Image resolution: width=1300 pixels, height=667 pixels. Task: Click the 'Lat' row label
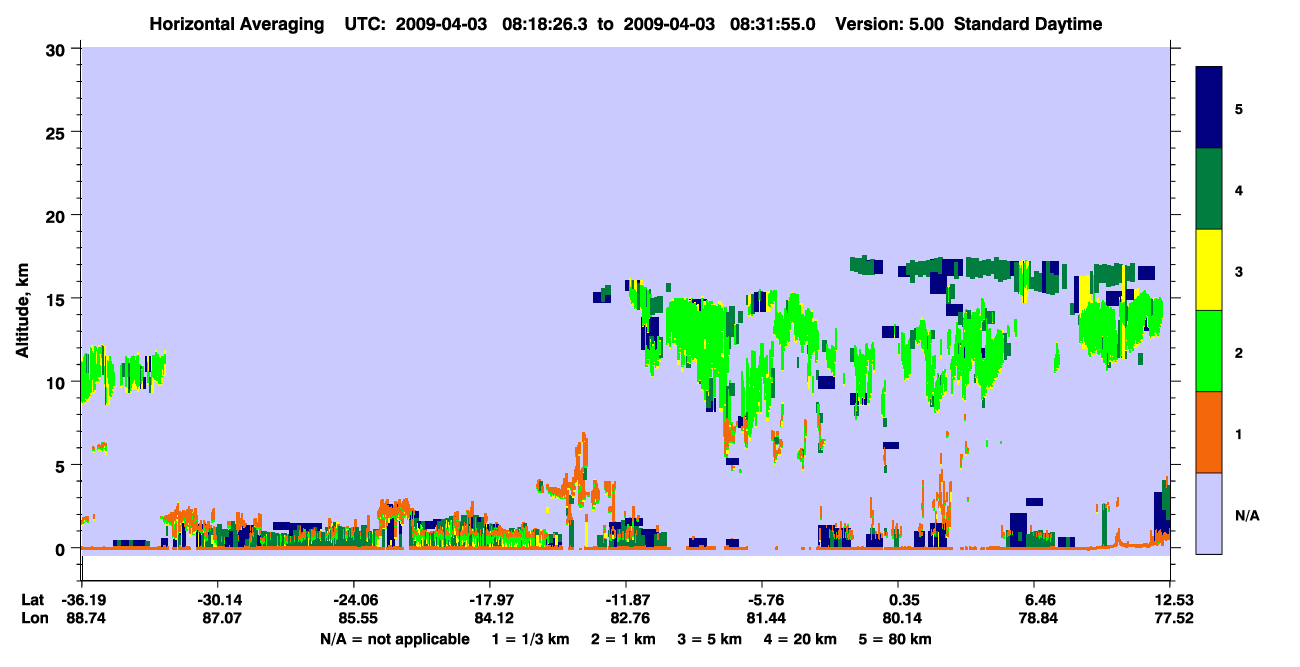click(x=32, y=600)
